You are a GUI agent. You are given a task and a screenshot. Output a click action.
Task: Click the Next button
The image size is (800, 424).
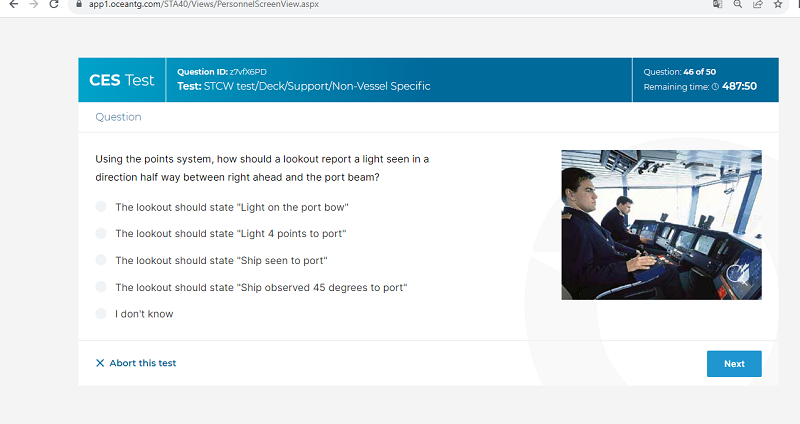(734, 364)
